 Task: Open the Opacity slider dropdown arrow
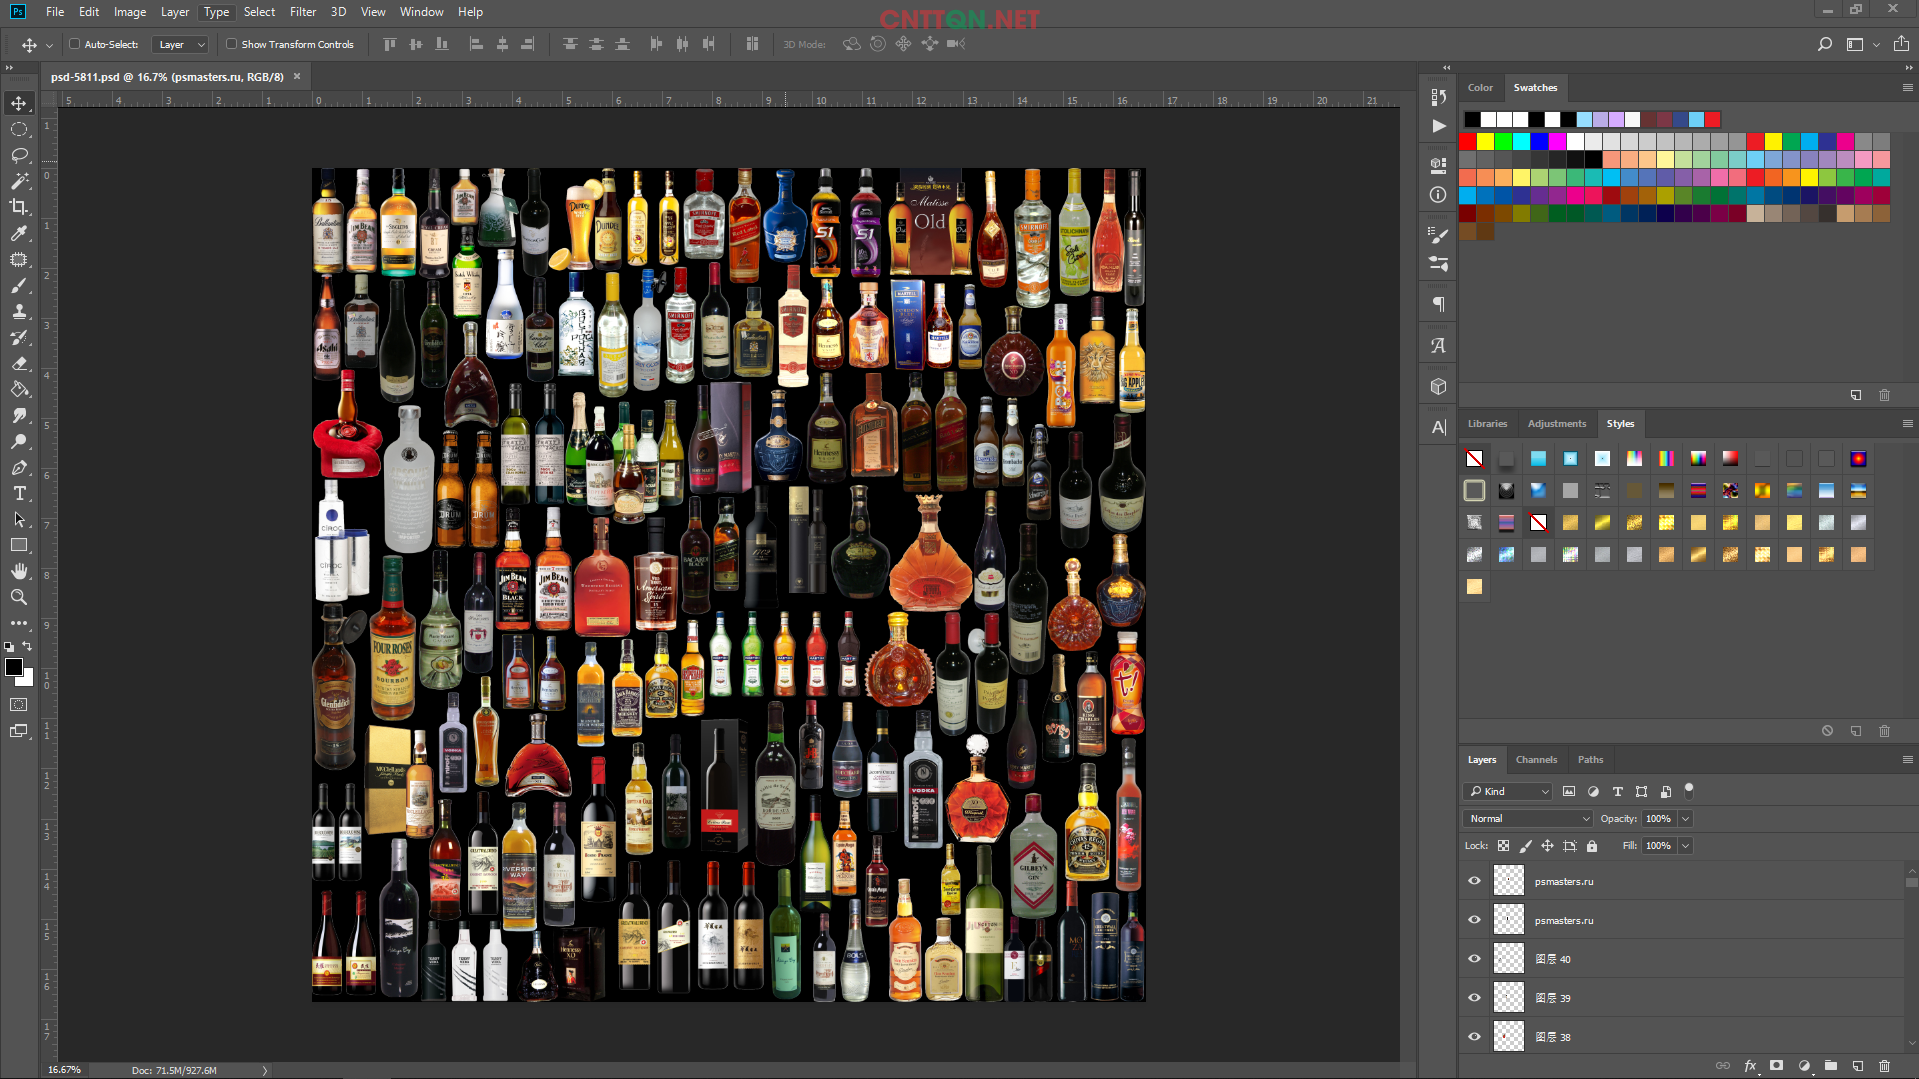[x=1685, y=819]
